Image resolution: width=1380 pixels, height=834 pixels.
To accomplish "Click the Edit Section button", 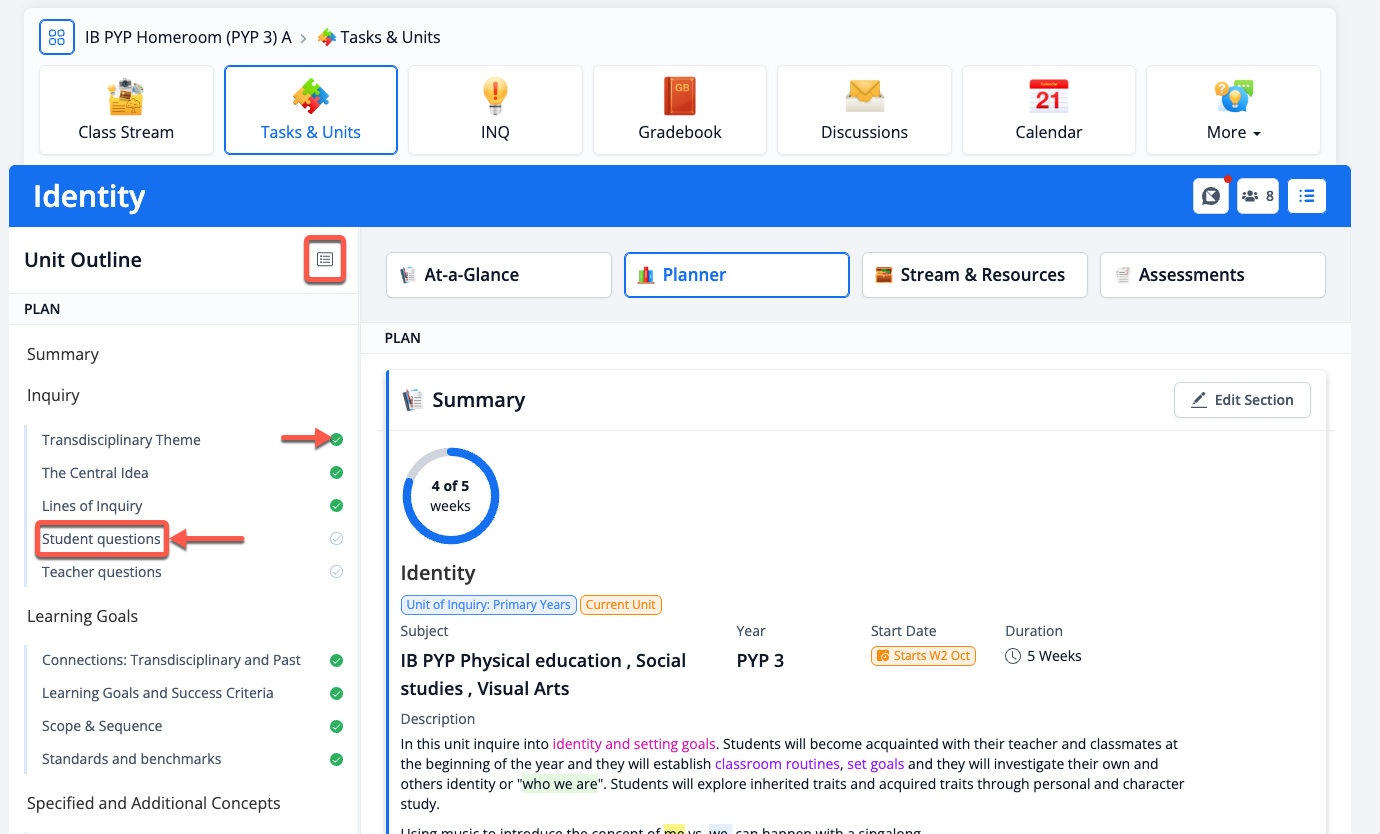I will coord(1242,400).
